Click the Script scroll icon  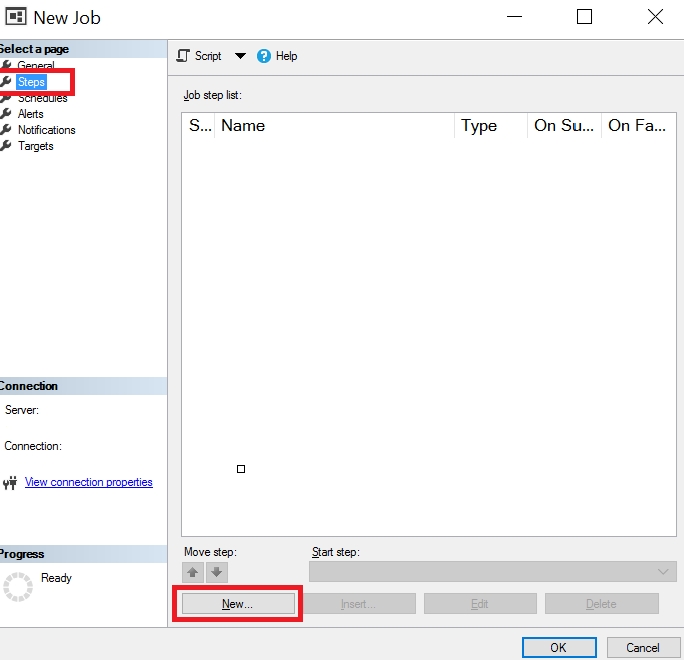point(183,56)
